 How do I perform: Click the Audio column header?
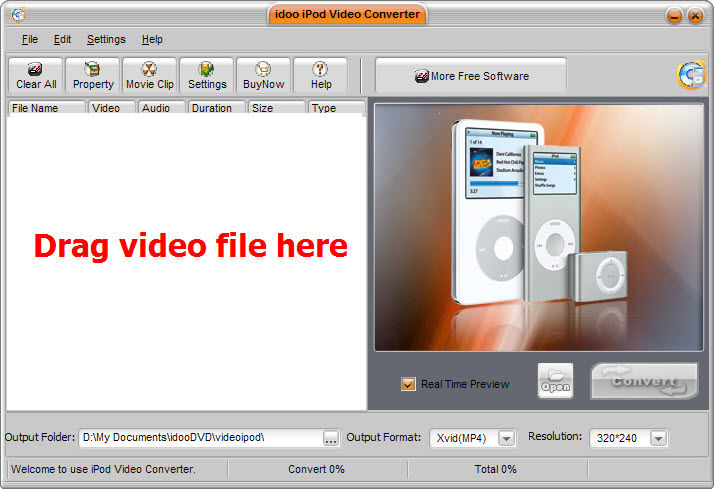point(162,108)
